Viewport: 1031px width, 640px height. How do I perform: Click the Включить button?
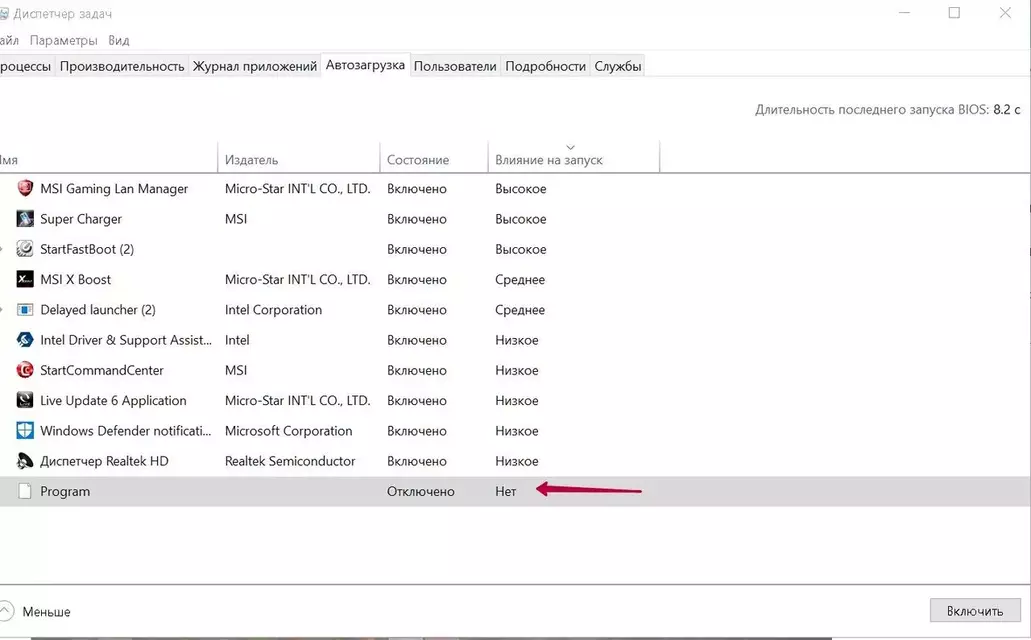(975, 611)
